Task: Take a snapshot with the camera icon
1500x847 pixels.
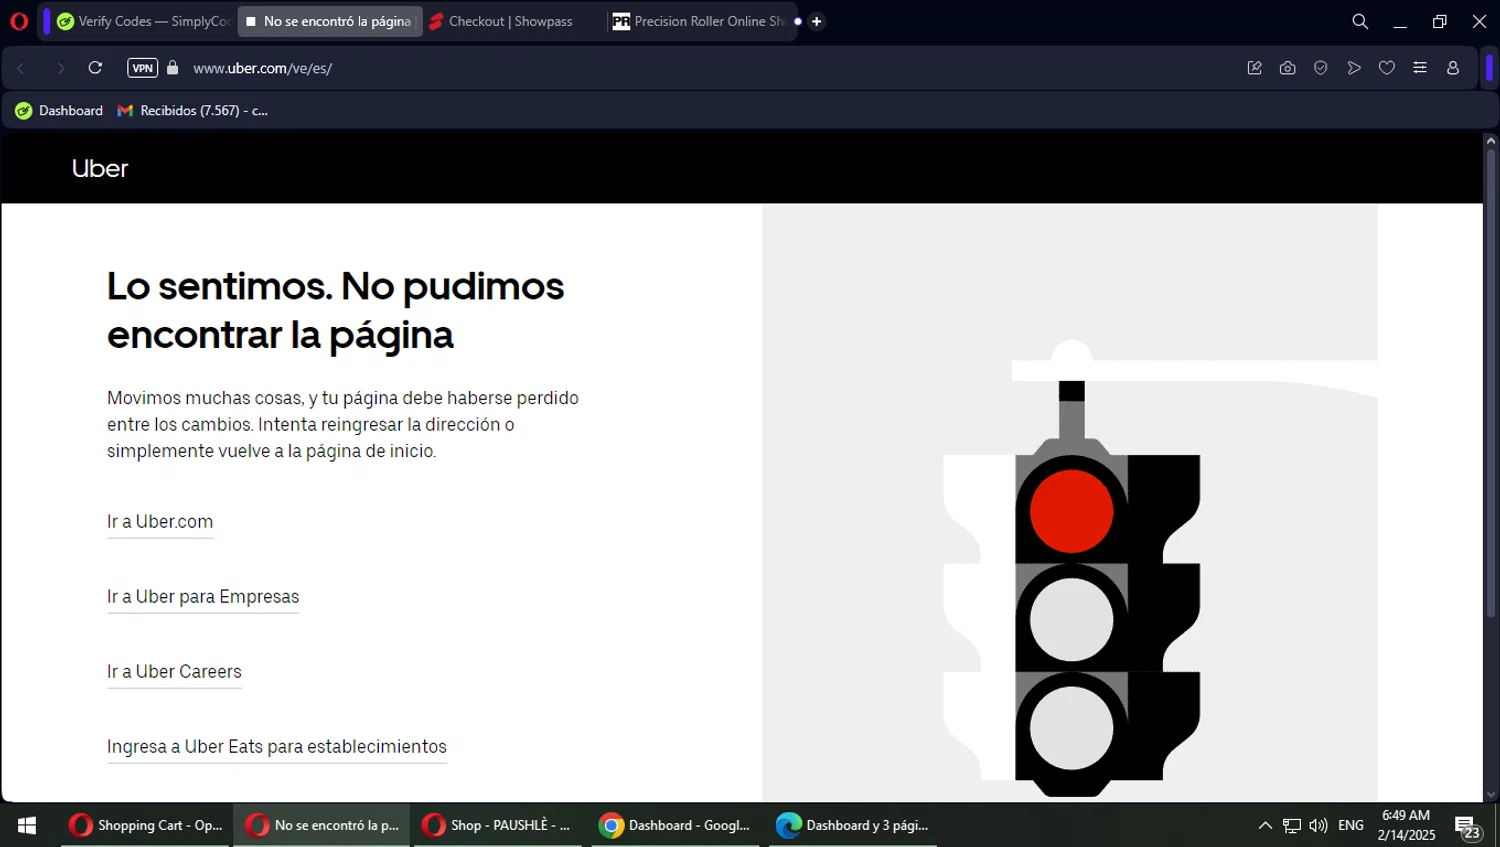Action: pyautogui.click(x=1287, y=68)
